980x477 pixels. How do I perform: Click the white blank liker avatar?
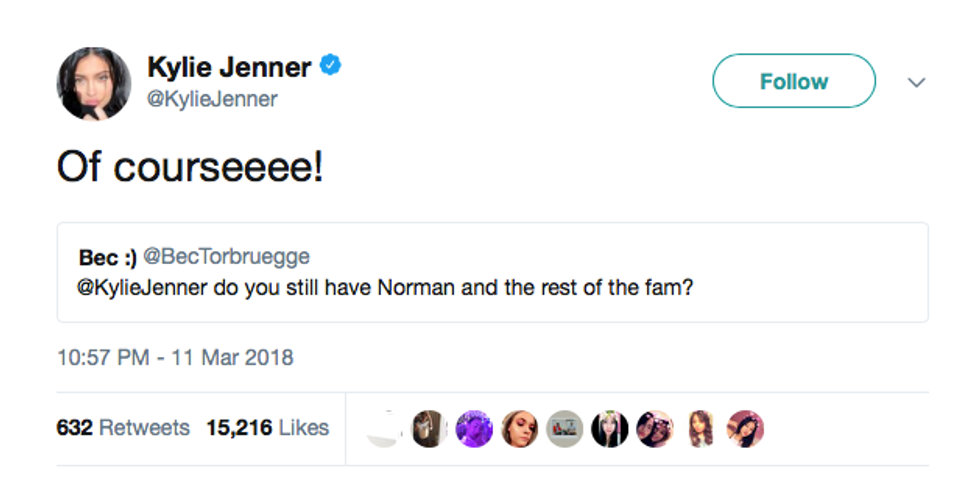pos(384,428)
